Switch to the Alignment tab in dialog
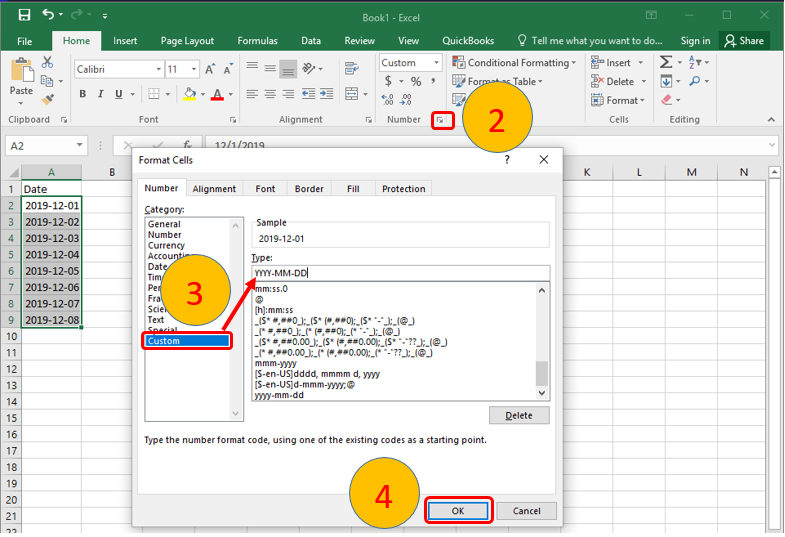 pos(214,188)
